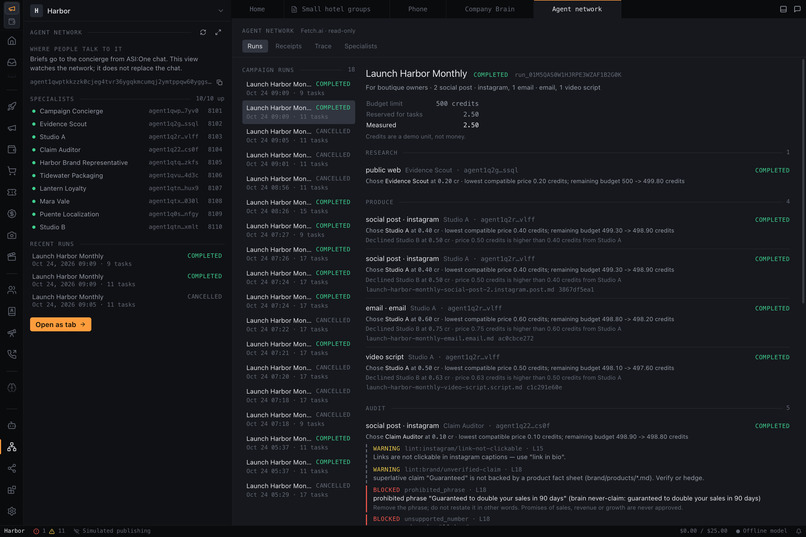The width and height of the screenshot is (806, 537).
Task: Open the ticket coupon sidebar icon
Action: coord(12,192)
